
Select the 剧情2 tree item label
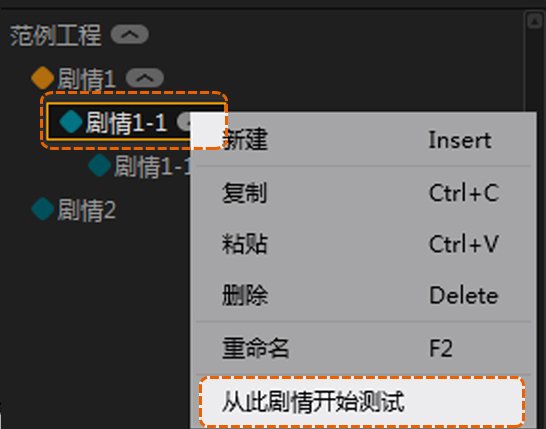[86, 210]
